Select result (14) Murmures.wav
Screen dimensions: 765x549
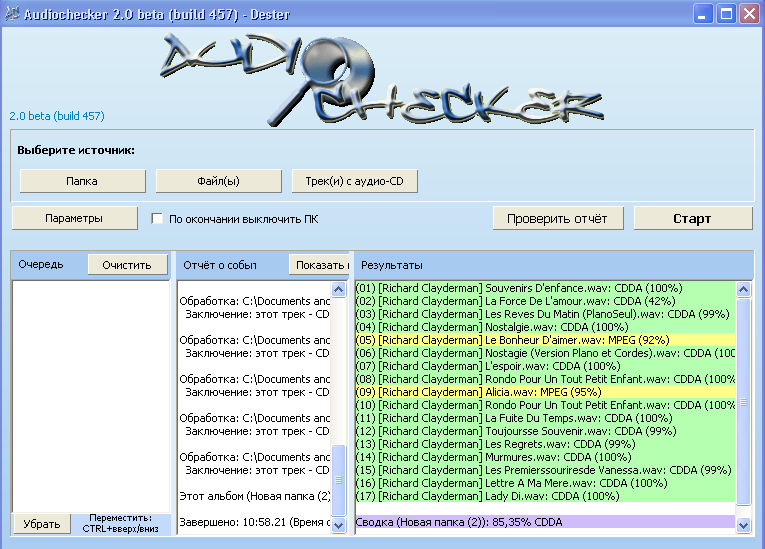[x=545, y=457]
